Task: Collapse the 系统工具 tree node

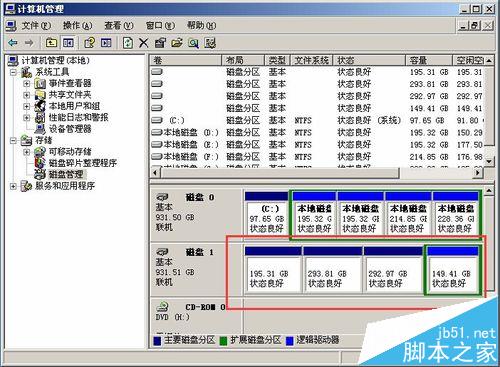Action: coord(13,72)
